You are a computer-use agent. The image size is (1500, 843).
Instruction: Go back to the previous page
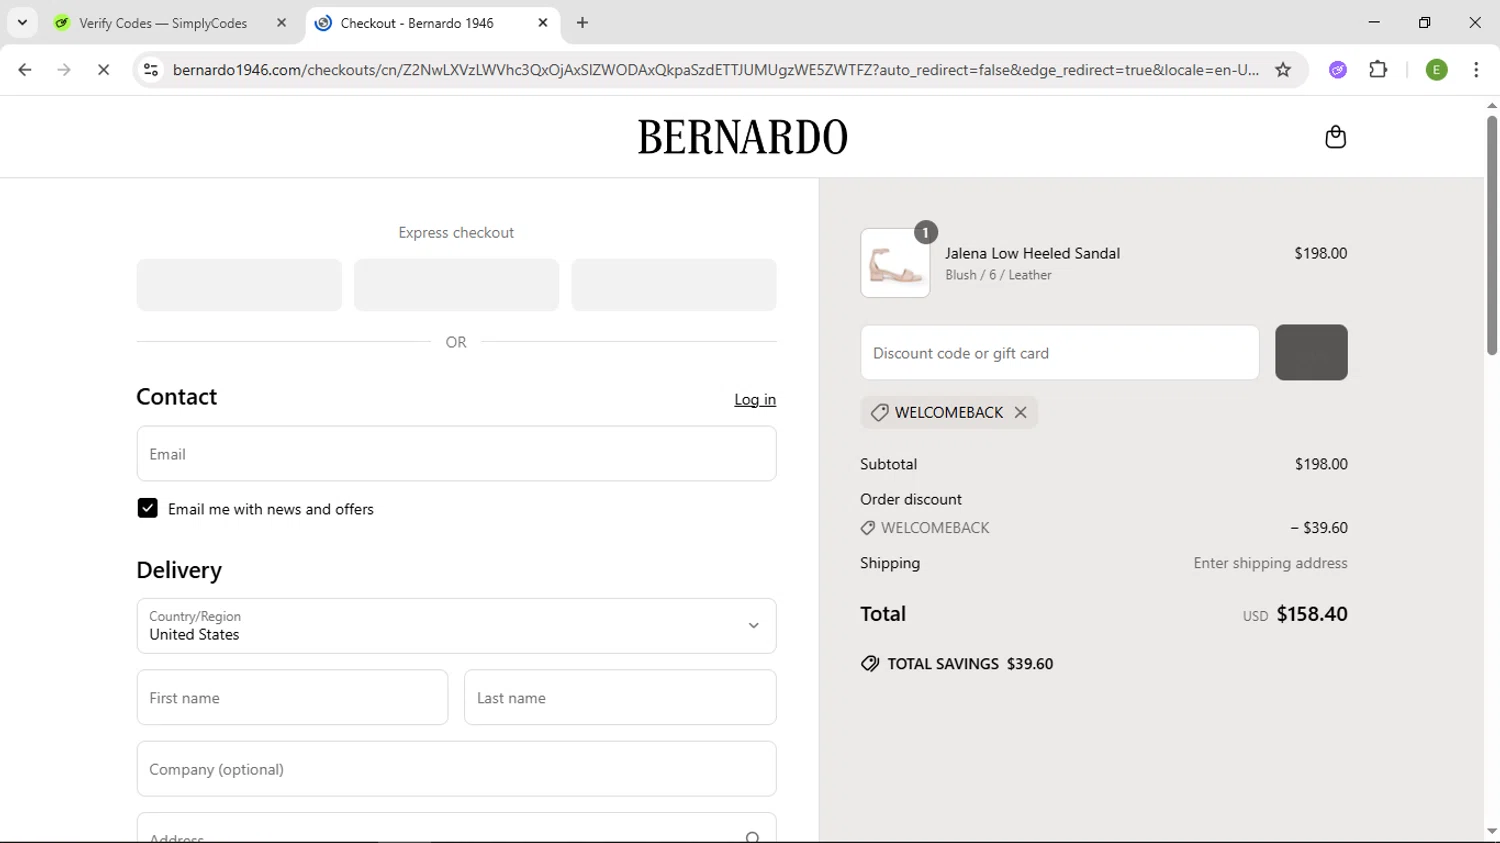[x=25, y=69]
